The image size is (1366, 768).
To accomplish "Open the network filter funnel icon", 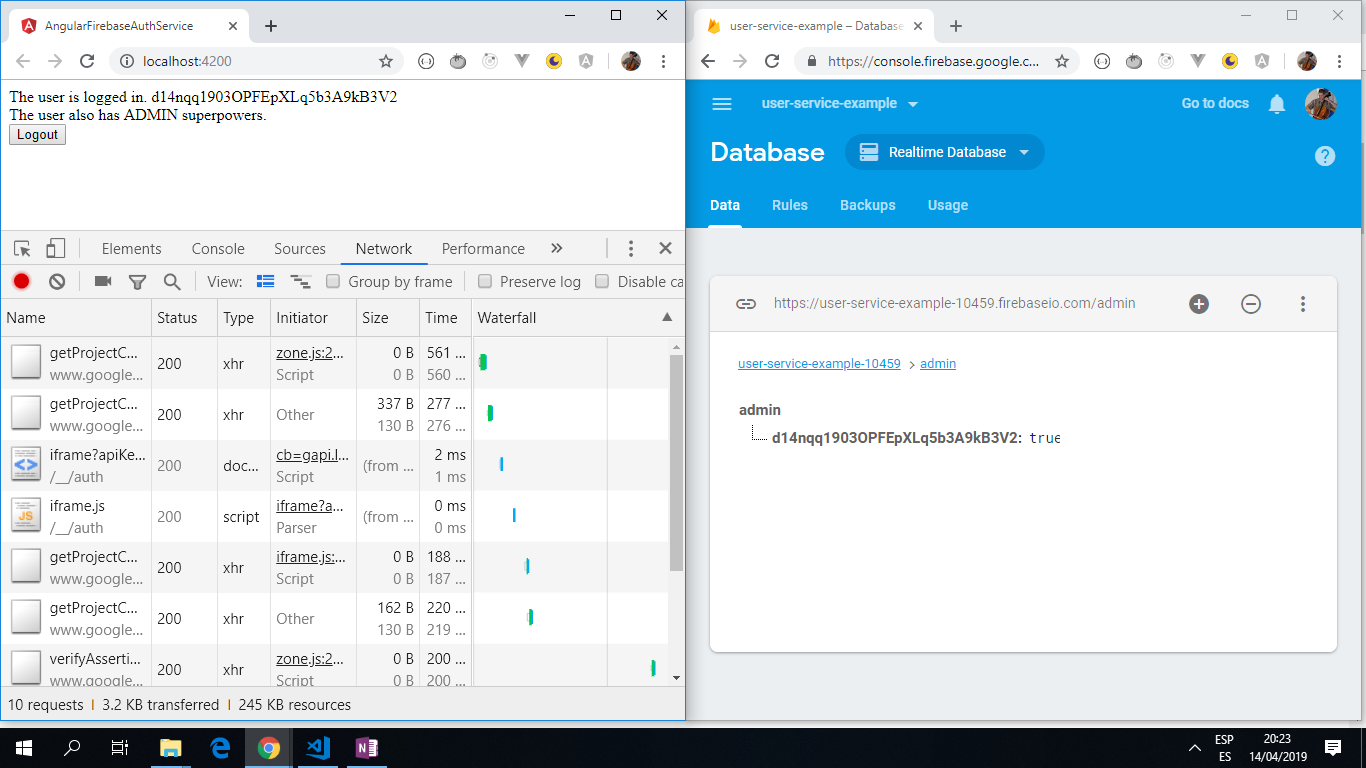I will pos(138,282).
